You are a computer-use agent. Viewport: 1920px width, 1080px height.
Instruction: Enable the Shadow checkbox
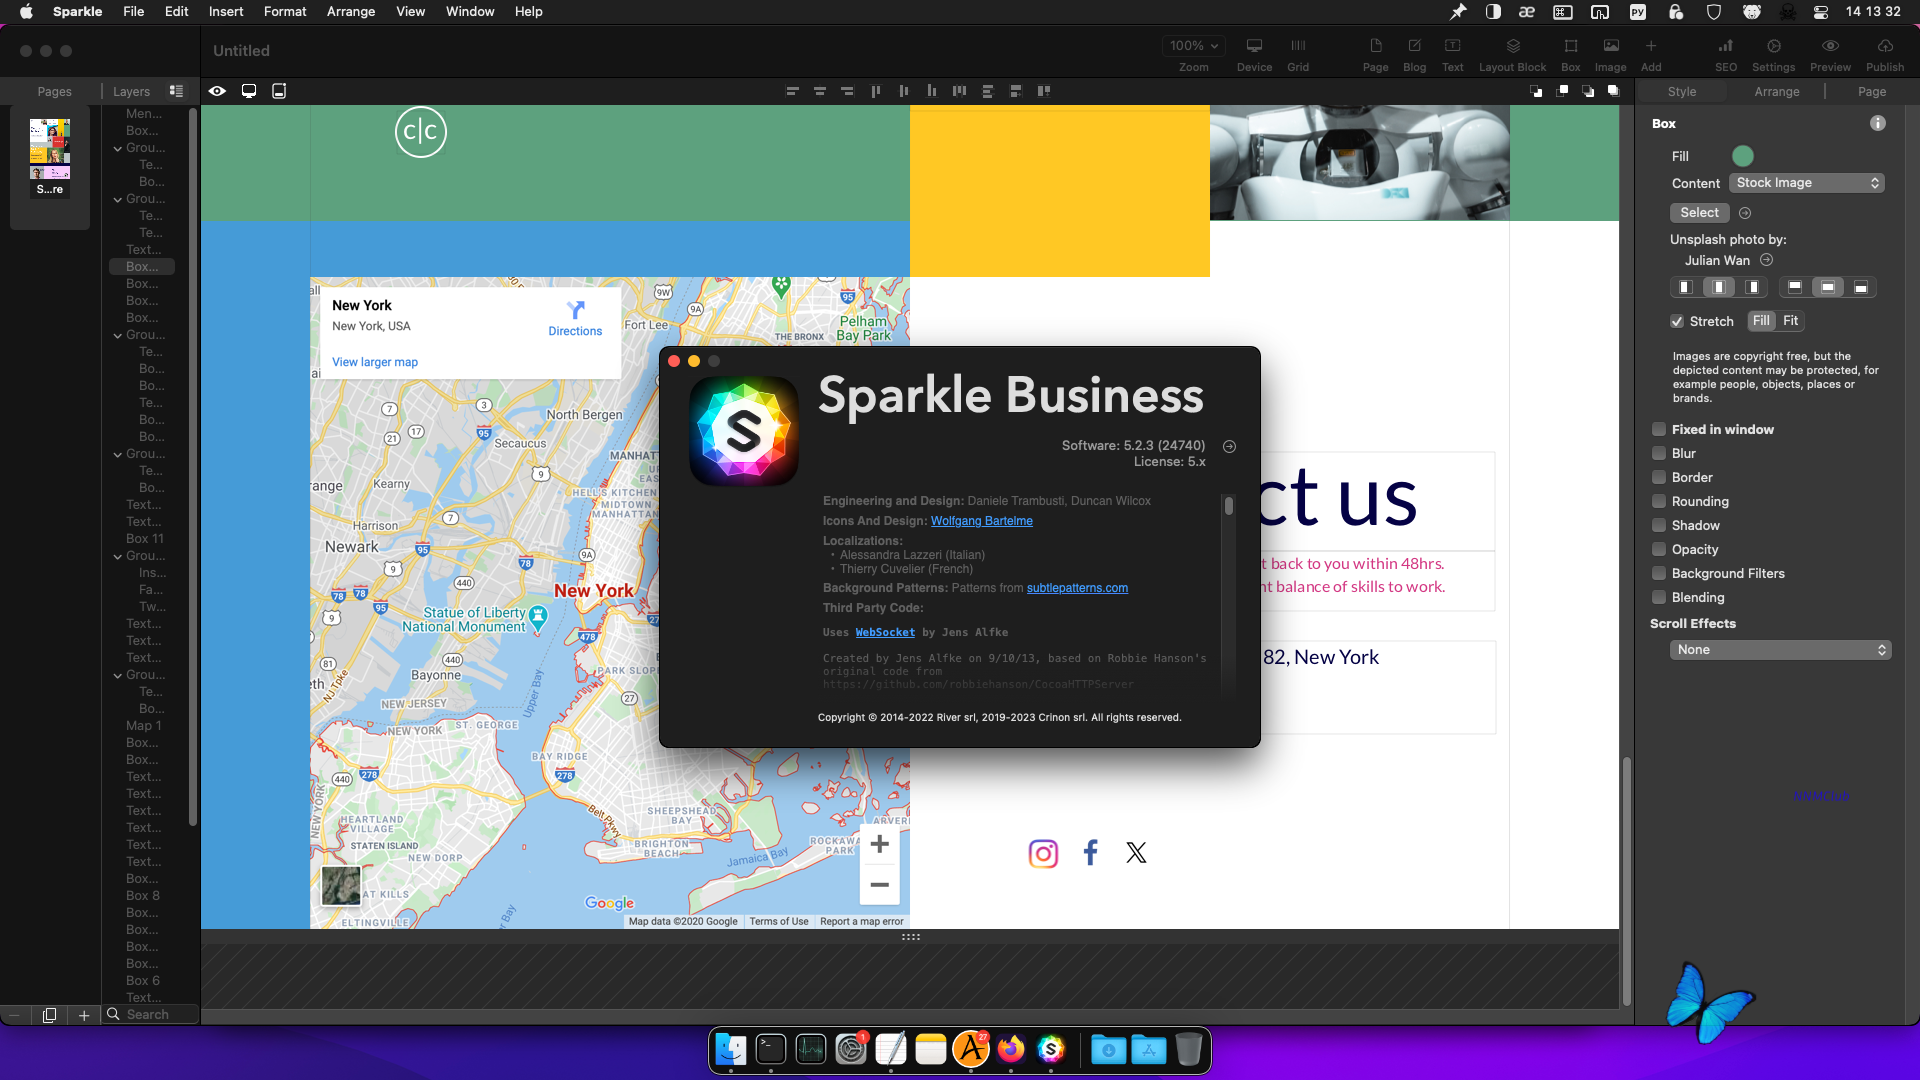point(1659,526)
